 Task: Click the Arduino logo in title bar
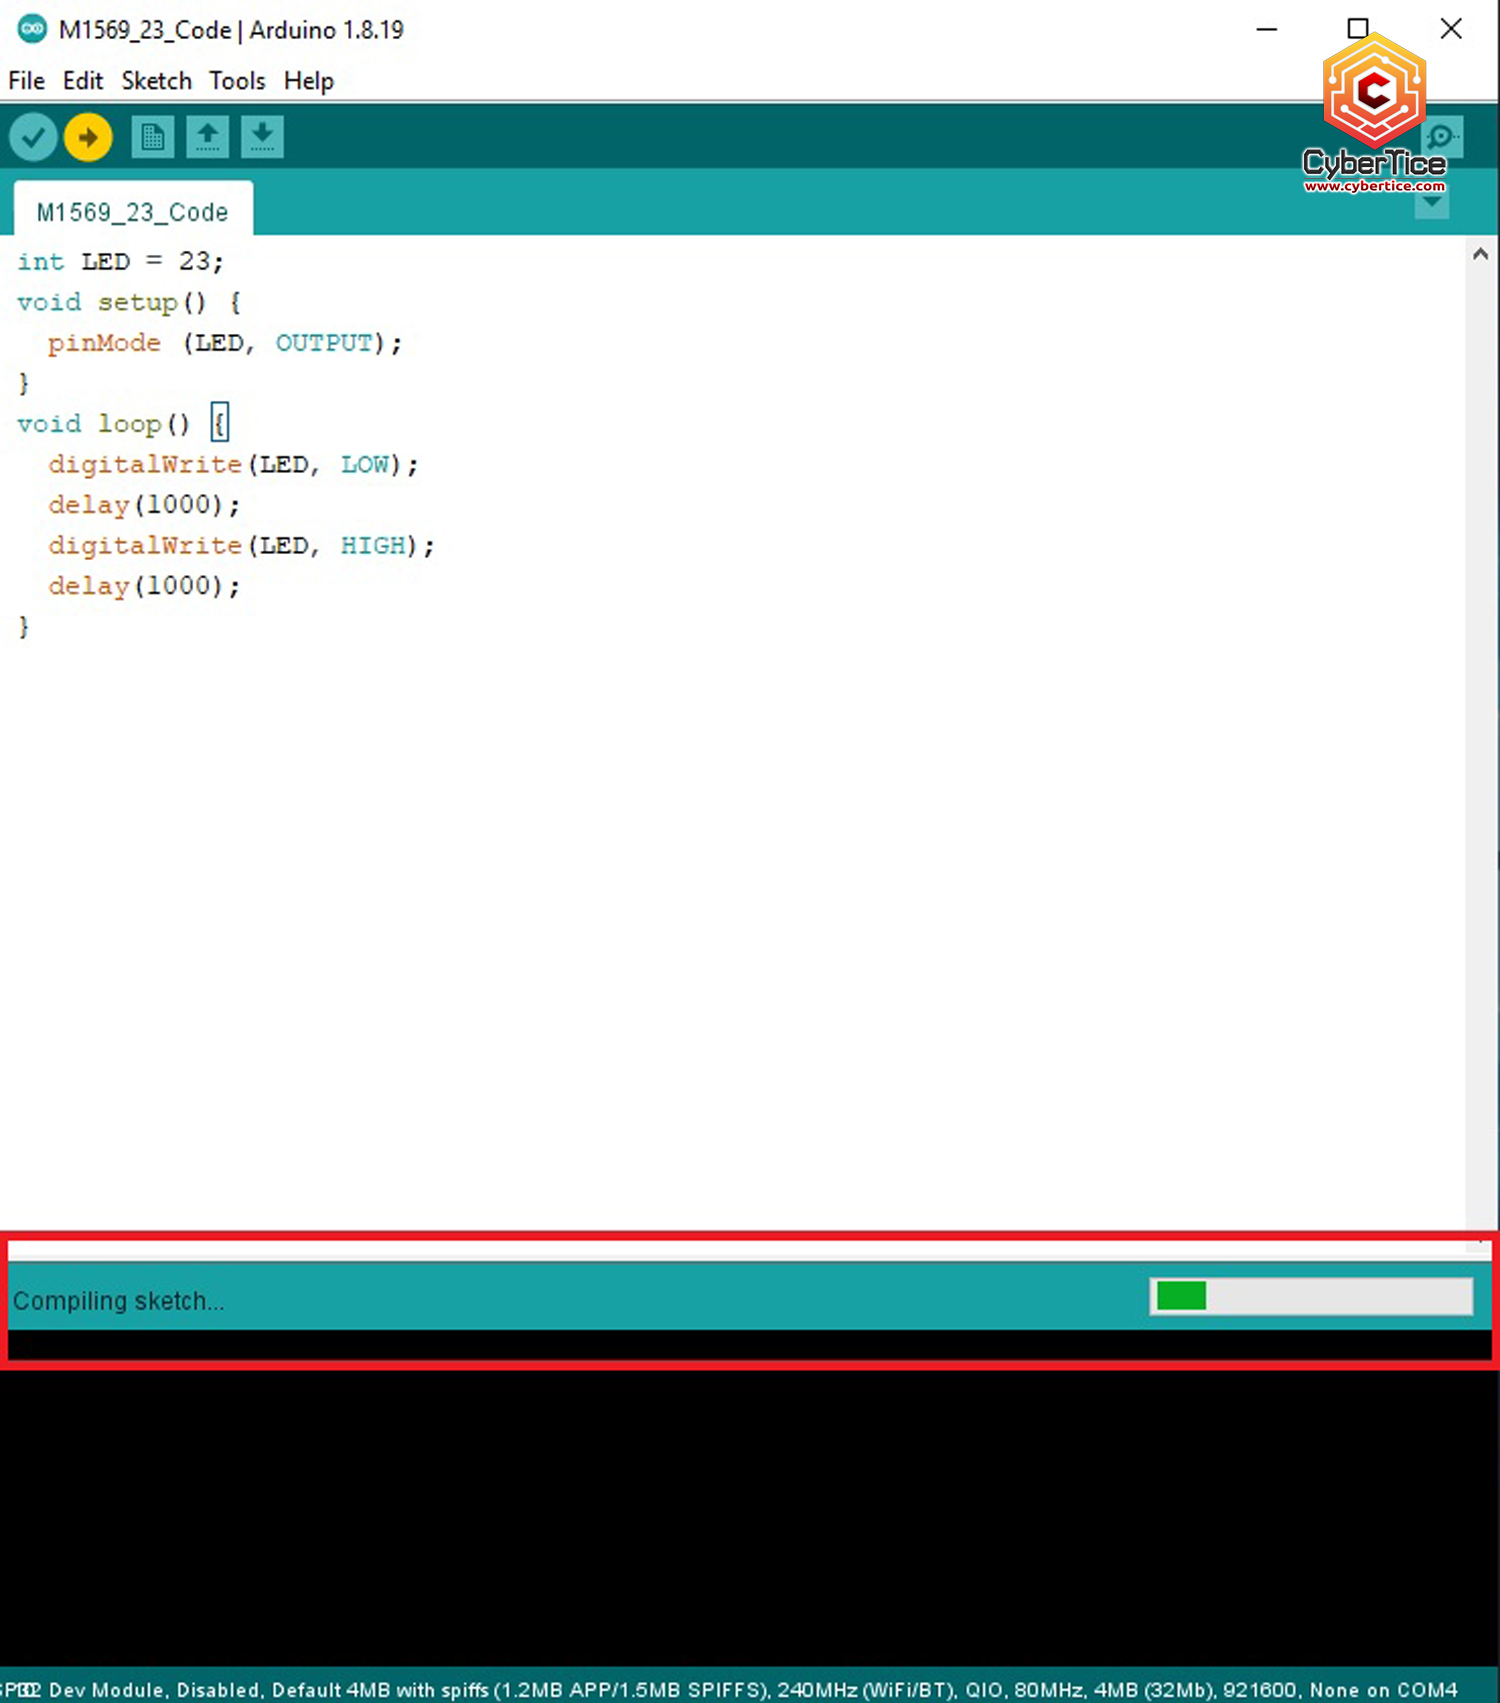(32, 29)
